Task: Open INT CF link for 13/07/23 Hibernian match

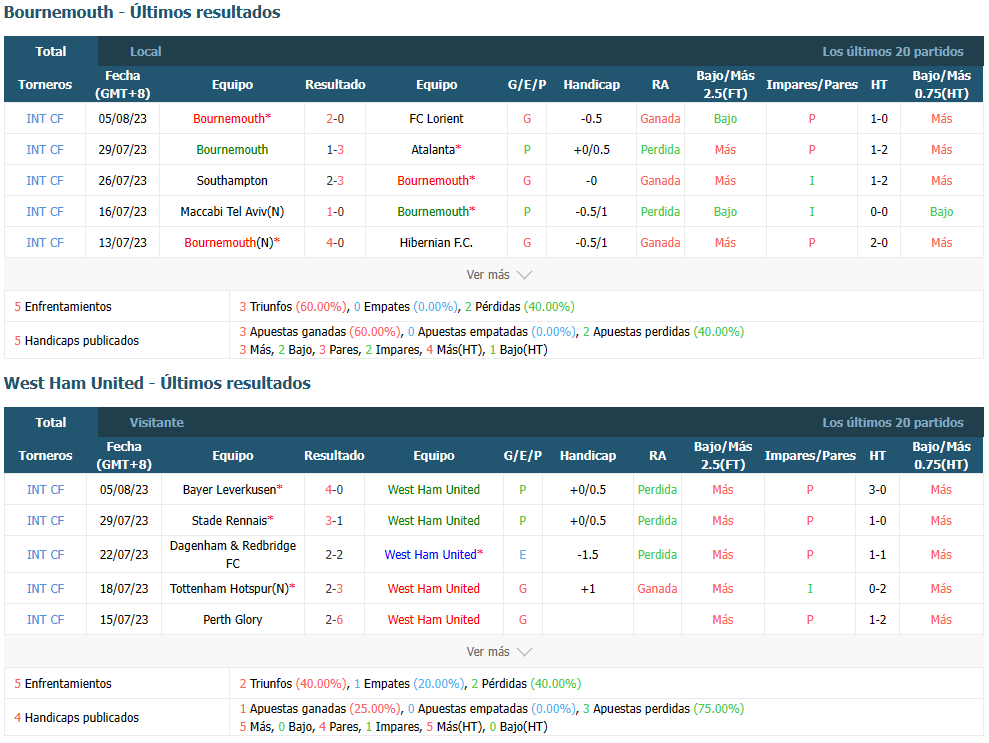Action: [x=45, y=242]
